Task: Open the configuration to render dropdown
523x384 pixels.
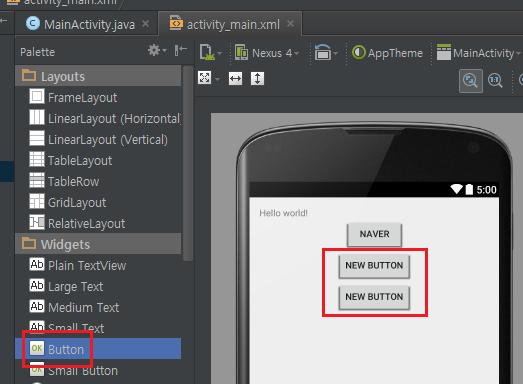Action: [210, 53]
